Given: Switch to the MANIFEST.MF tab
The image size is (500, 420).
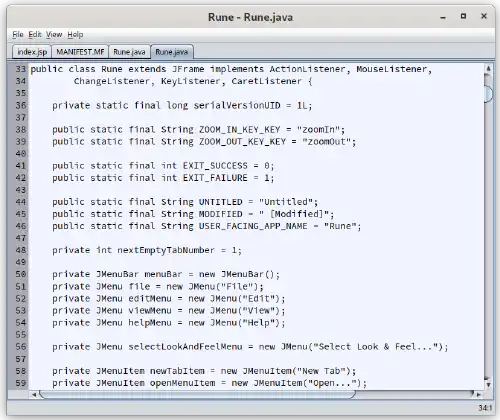Looking at the screenshot, I should point(80,52).
